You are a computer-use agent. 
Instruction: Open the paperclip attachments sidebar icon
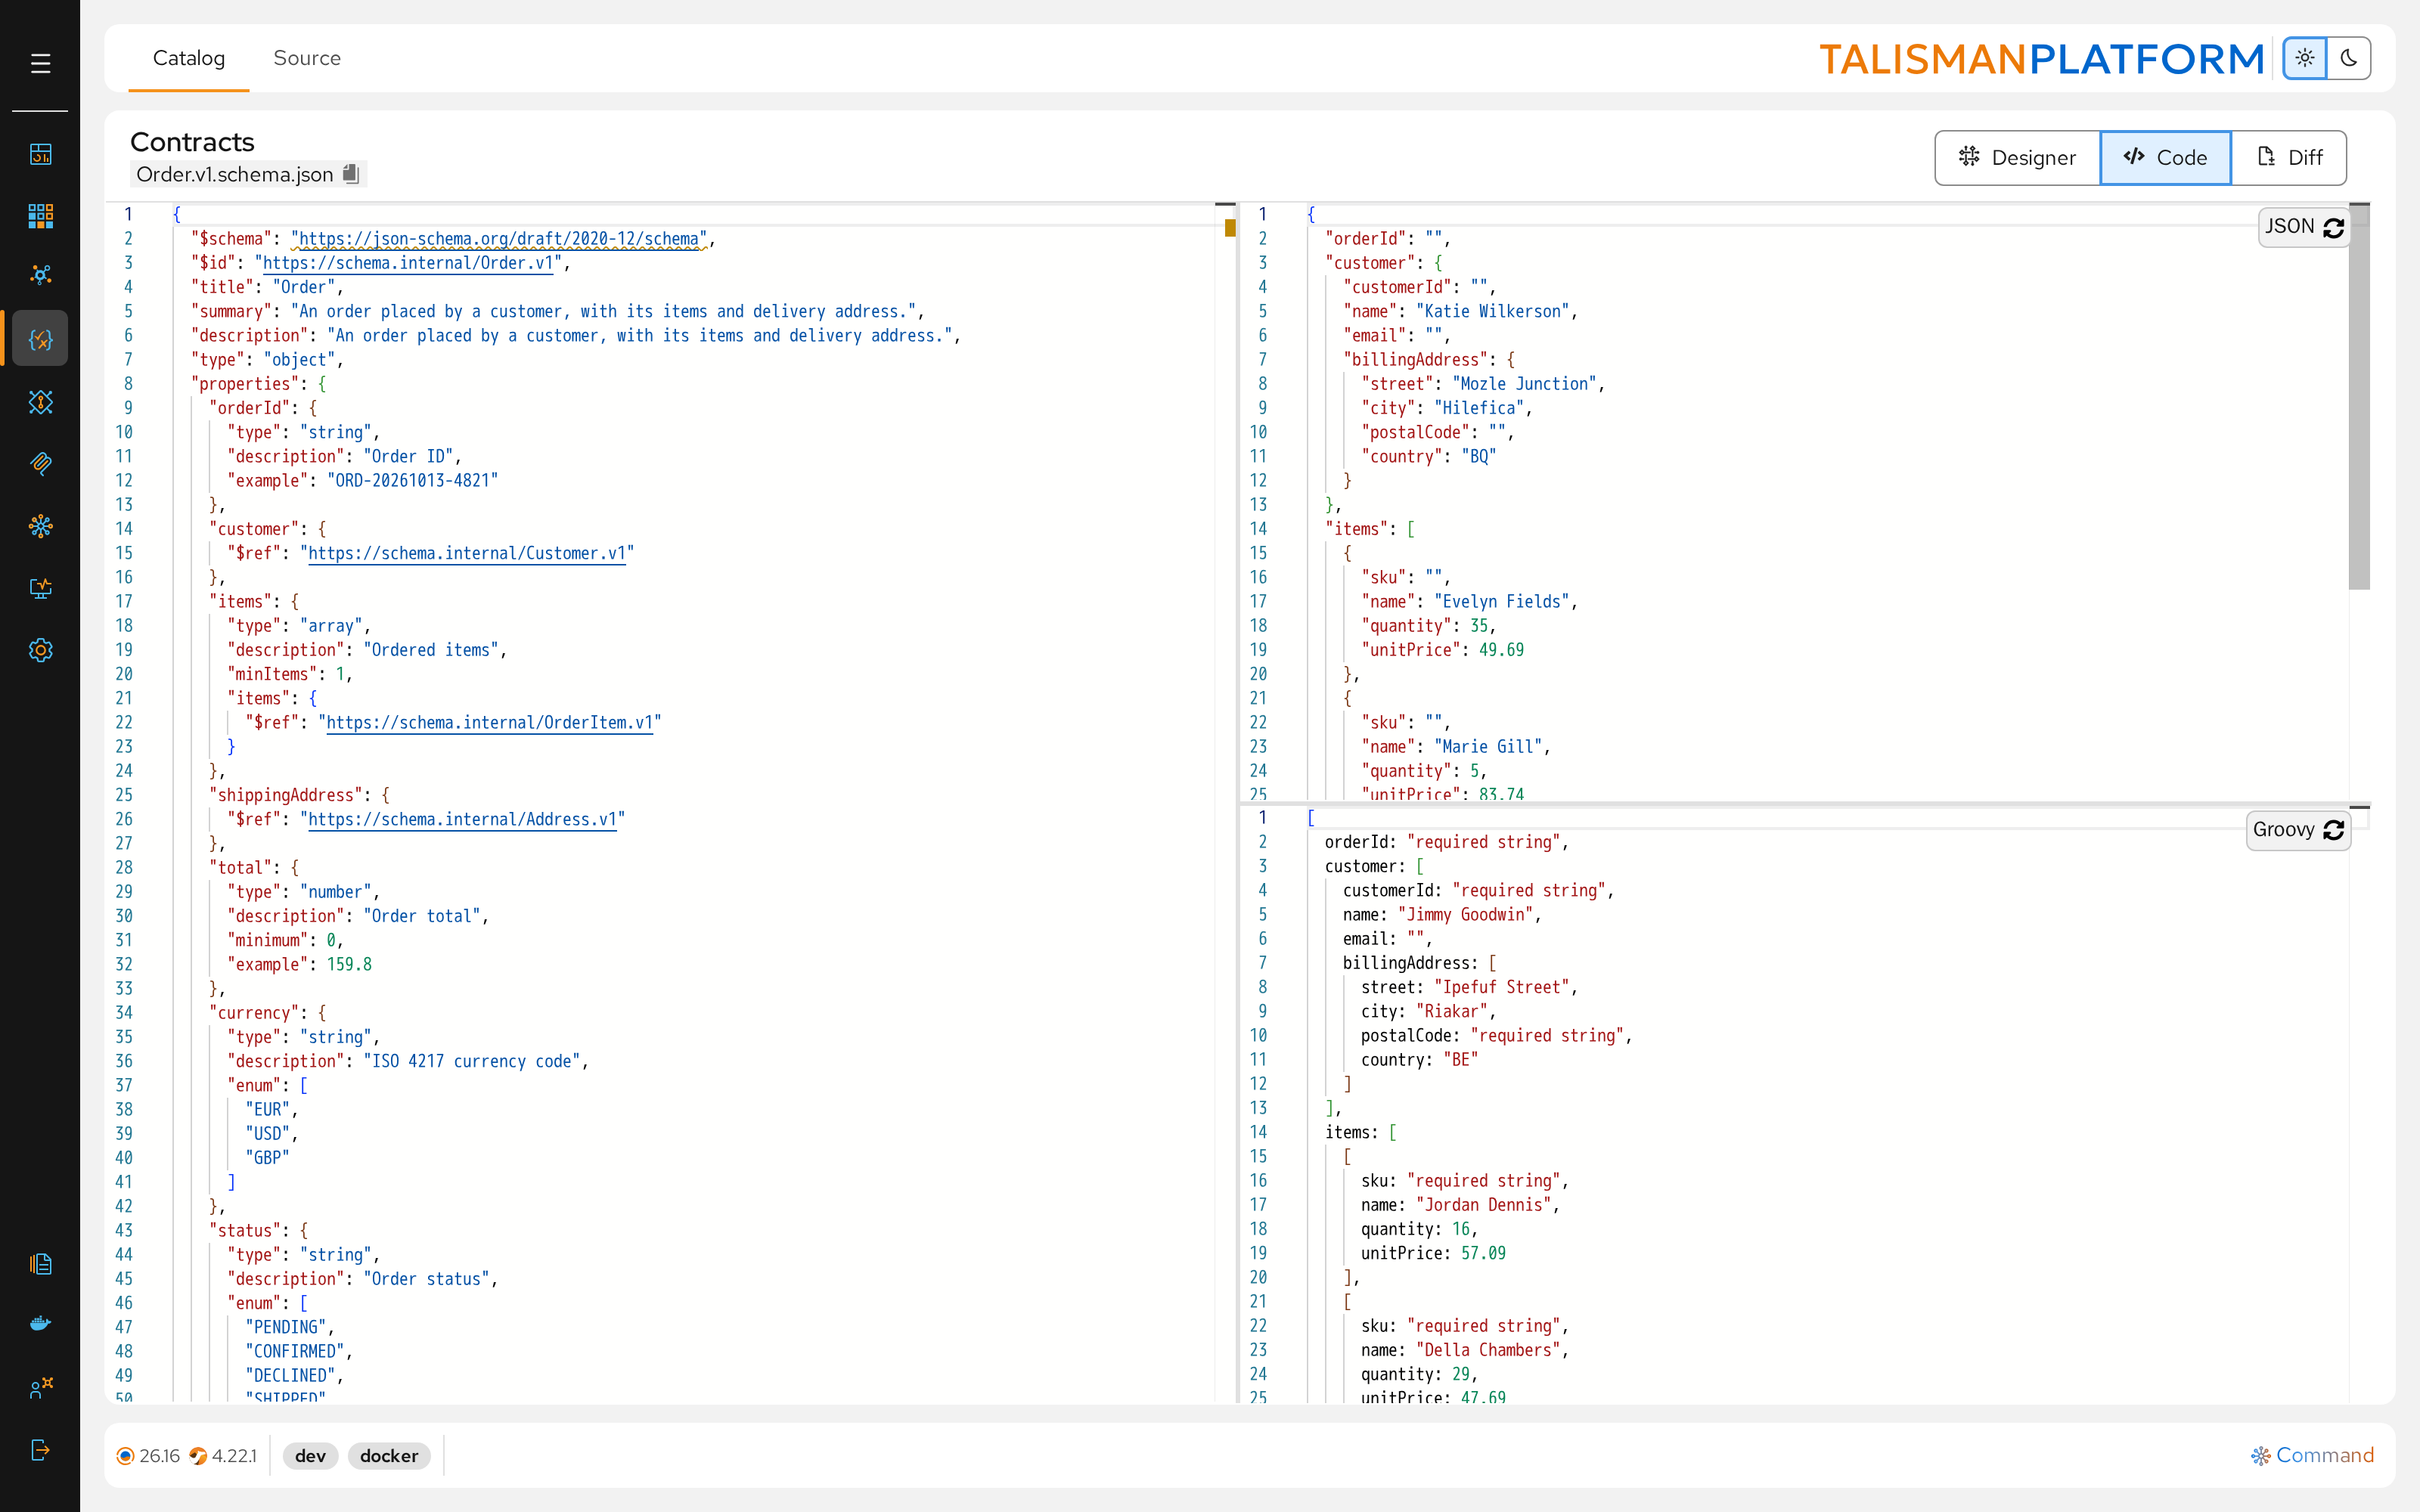(x=40, y=463)
